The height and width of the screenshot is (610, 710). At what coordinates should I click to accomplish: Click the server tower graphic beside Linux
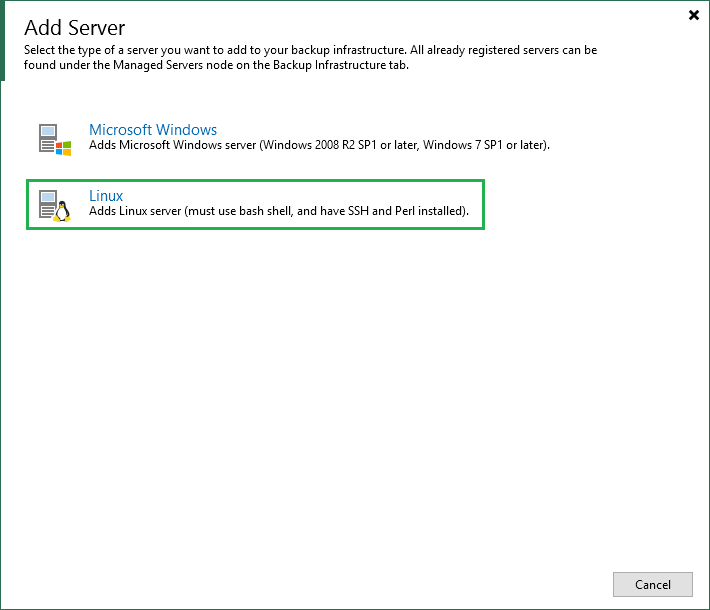click(47, 204)
